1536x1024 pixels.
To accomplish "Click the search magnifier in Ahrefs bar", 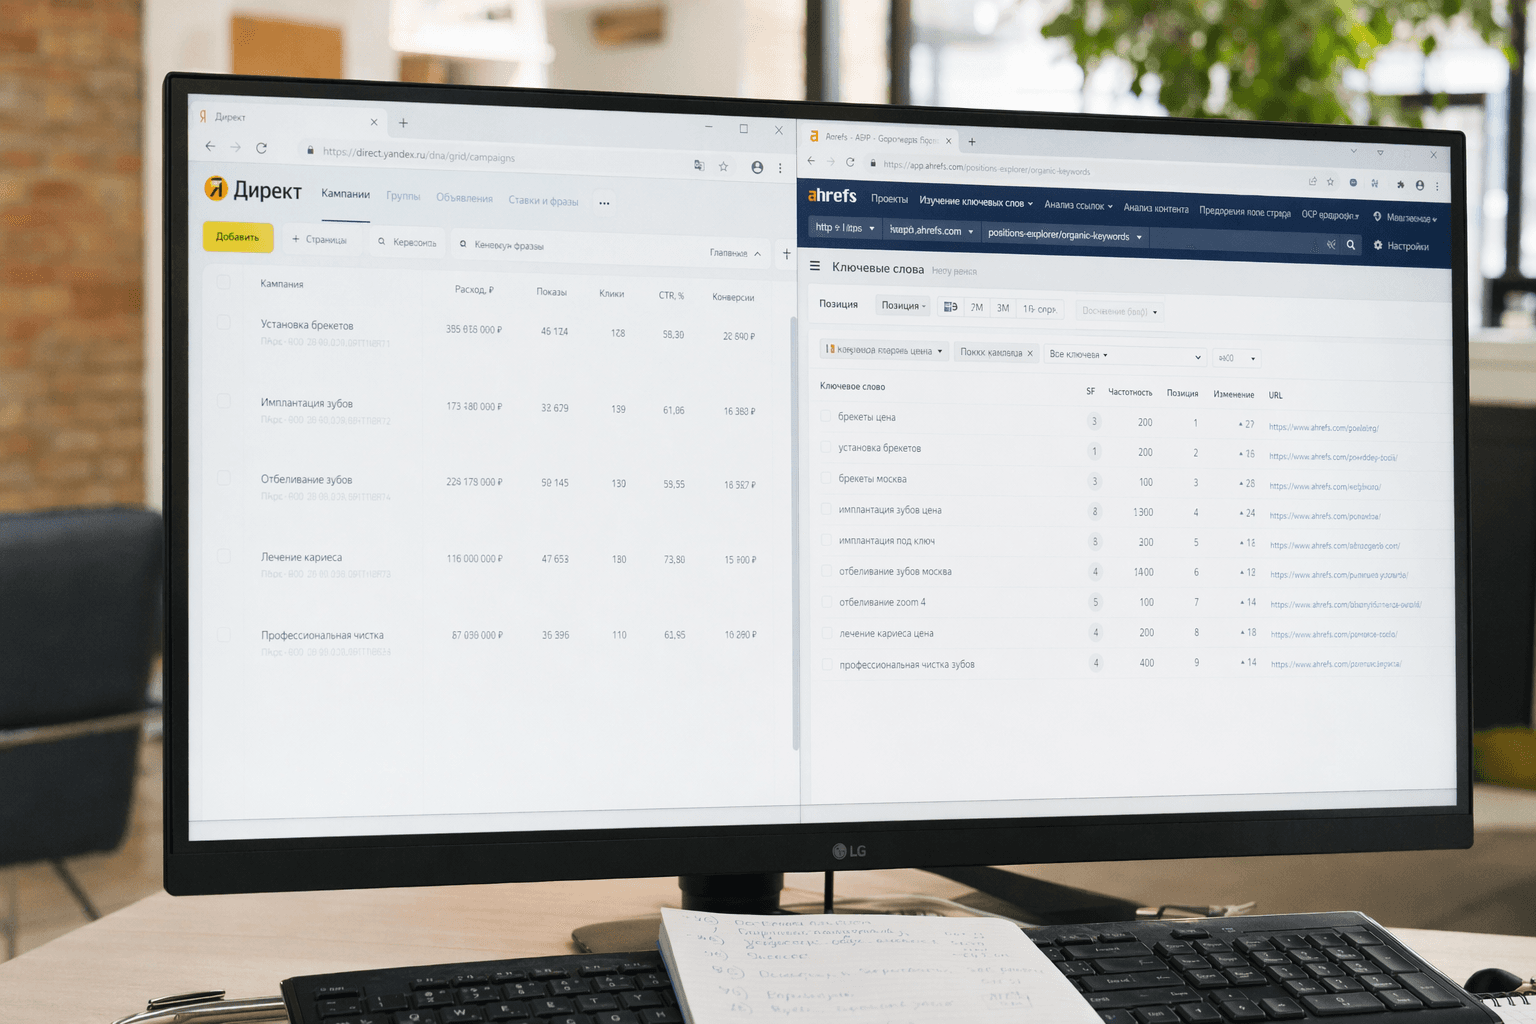I will (x=1351, y=245).
